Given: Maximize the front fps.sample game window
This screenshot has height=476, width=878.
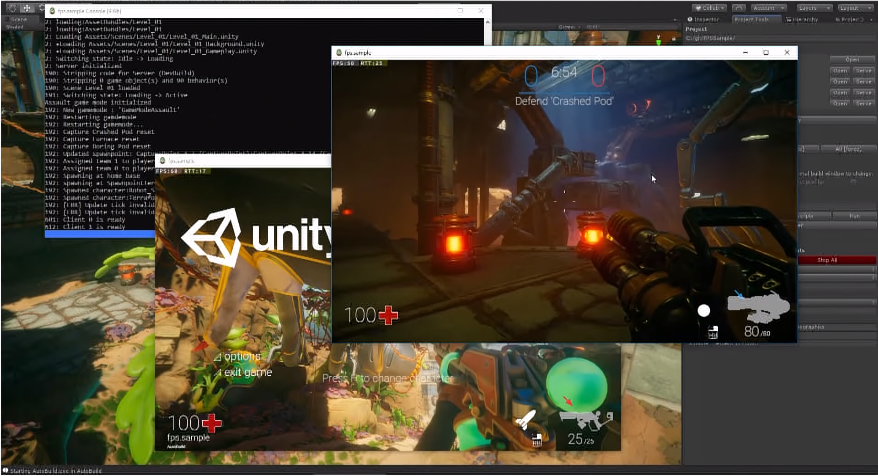Looking at the screenshot, I should point(765,52).
